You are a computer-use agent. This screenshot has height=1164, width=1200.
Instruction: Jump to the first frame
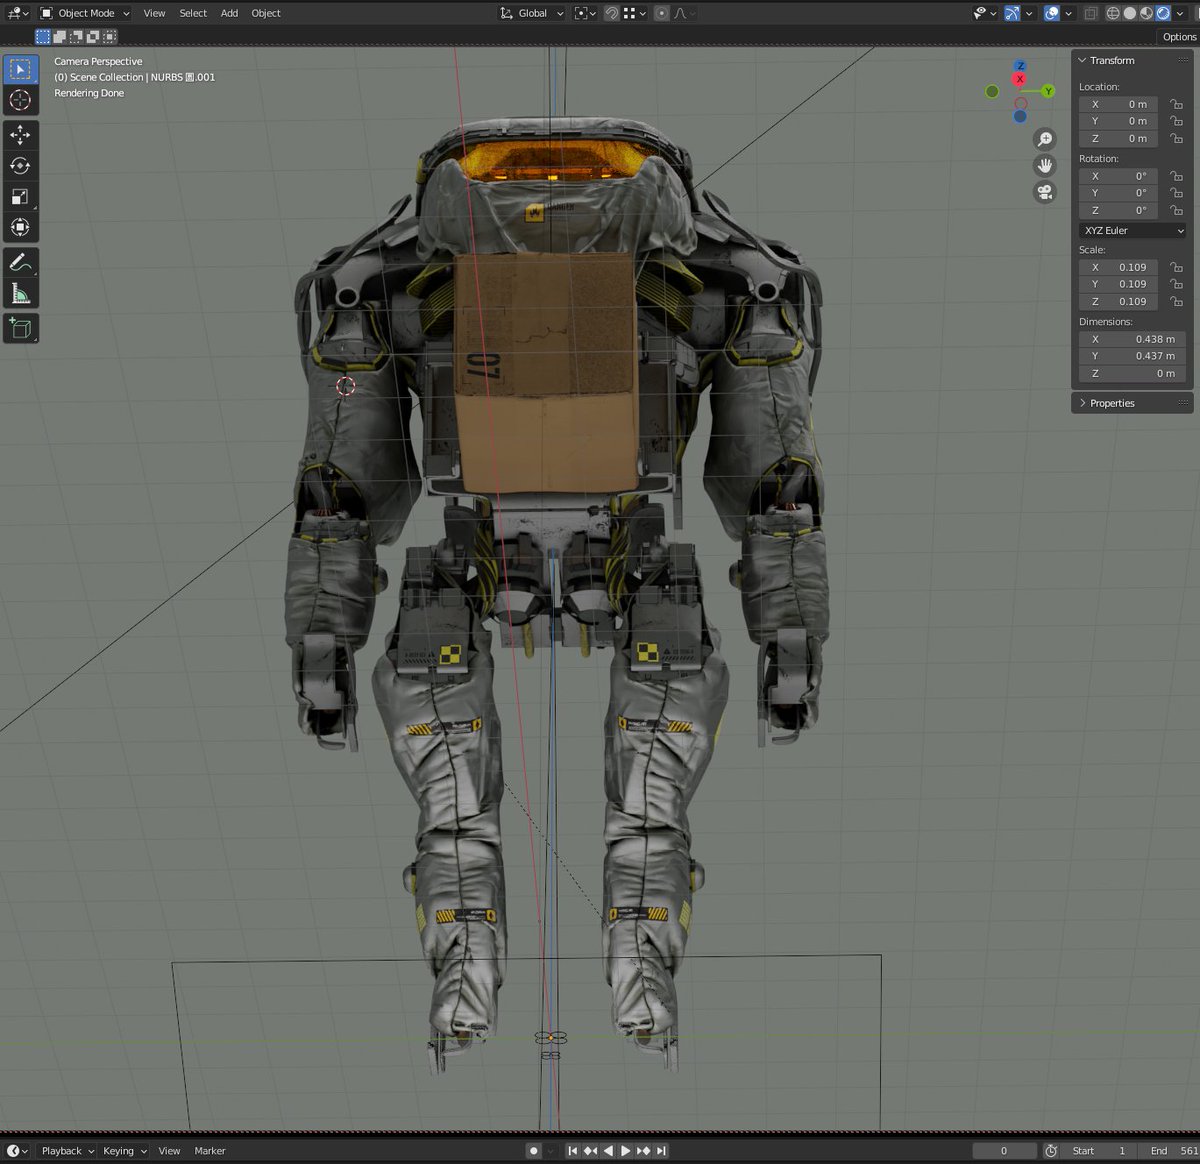[573, 1151]
